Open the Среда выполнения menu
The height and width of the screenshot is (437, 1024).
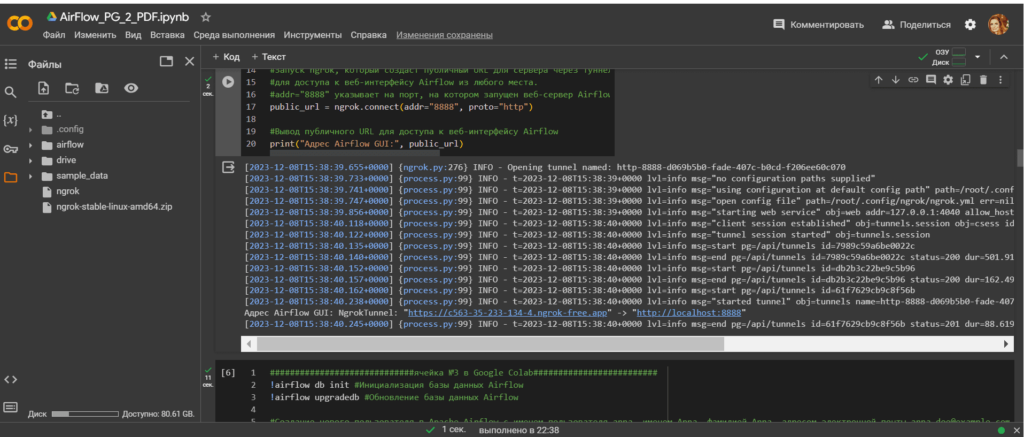tap(234, 35)
